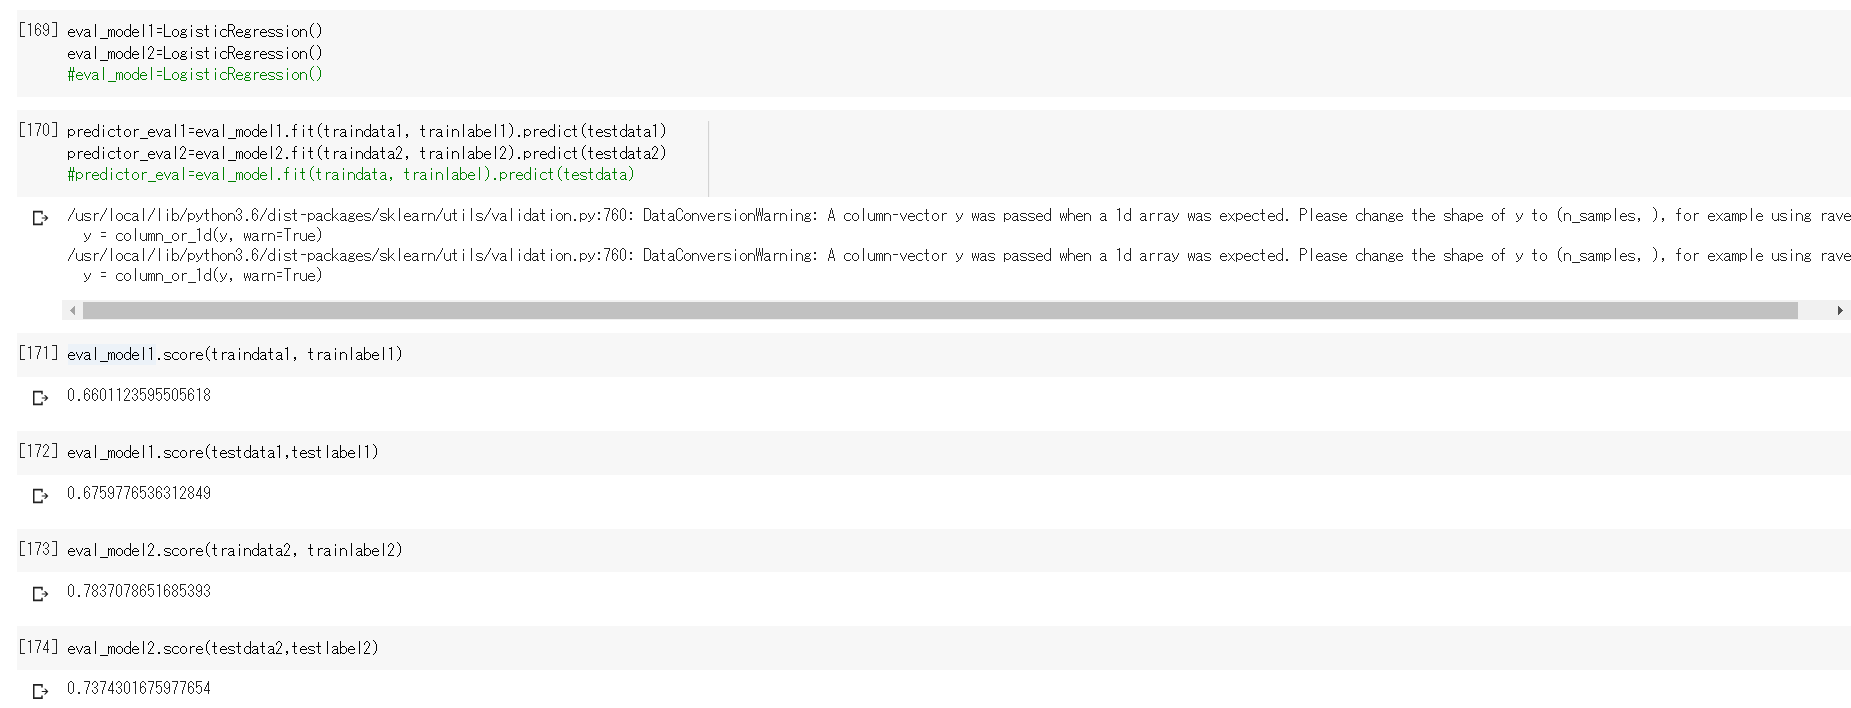This screenshot has width=1851, height=708.
Task: Select run indicator [170] of fit cell
Action: [x=38, y=130]
